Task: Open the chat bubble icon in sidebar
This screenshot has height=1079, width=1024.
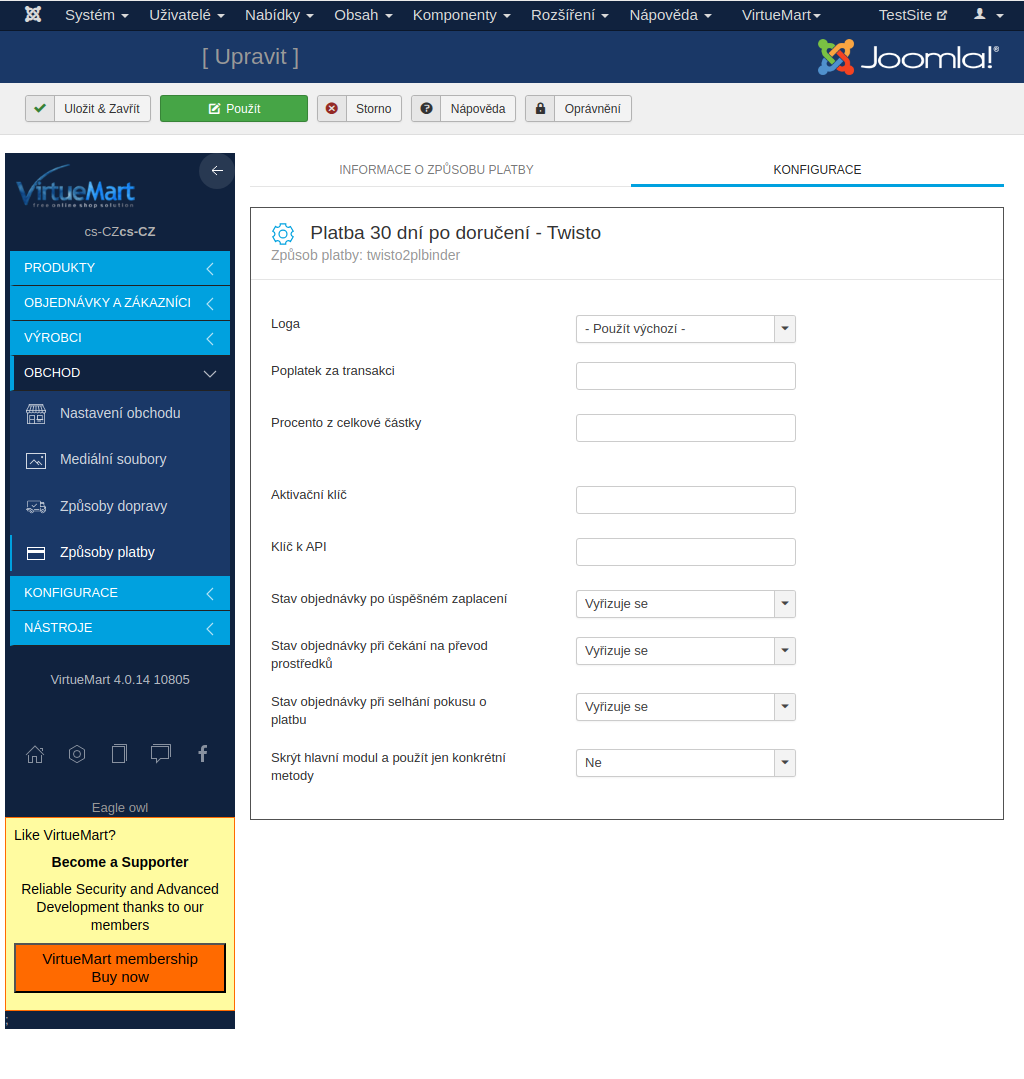Action: (161, 754)
